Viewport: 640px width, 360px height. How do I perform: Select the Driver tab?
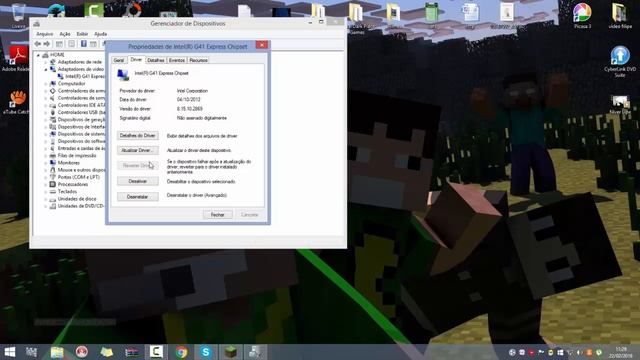136,60
